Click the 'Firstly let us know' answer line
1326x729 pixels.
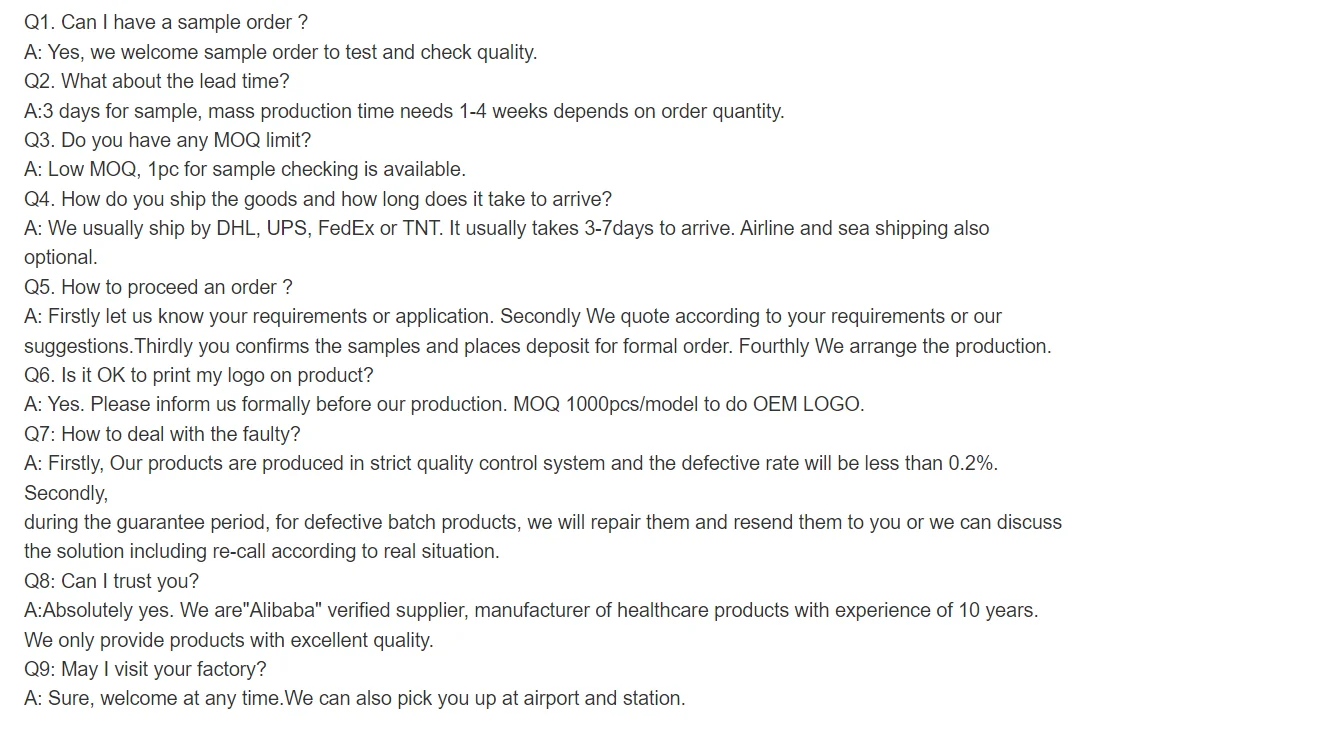pos(512,316)
